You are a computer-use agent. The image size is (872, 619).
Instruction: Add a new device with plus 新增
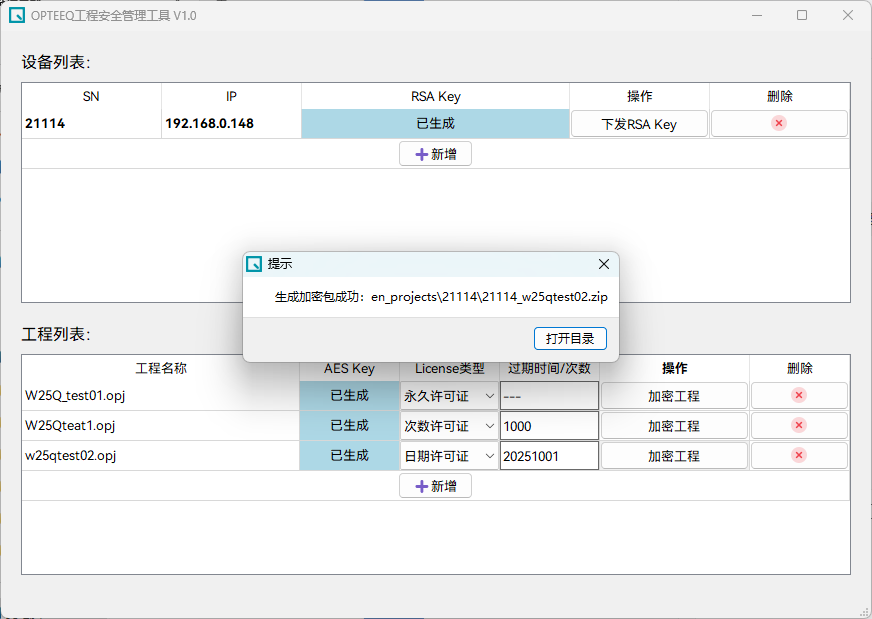[435, 154]
